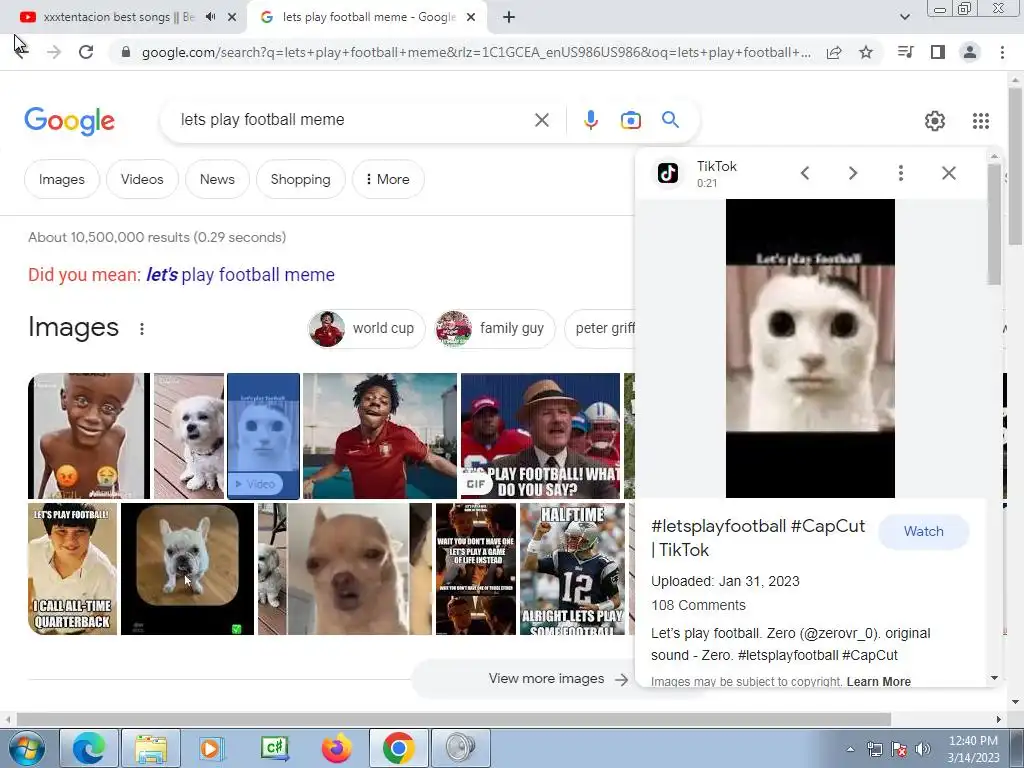Open TikTok source icon in preview panel
Image resolution: width=1024 pixels, height=768 pixels.
[x=667, y=173]
